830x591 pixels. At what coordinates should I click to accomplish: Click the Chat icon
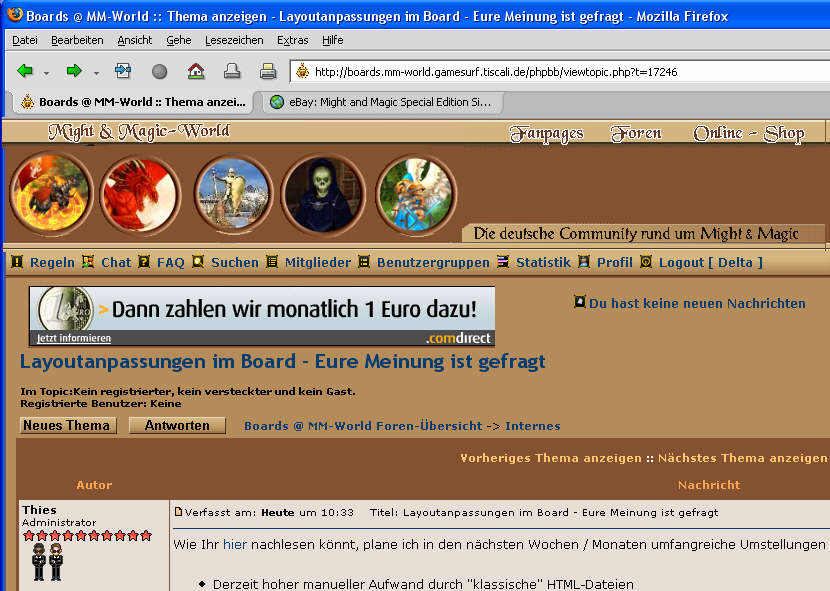click(88, 262)
